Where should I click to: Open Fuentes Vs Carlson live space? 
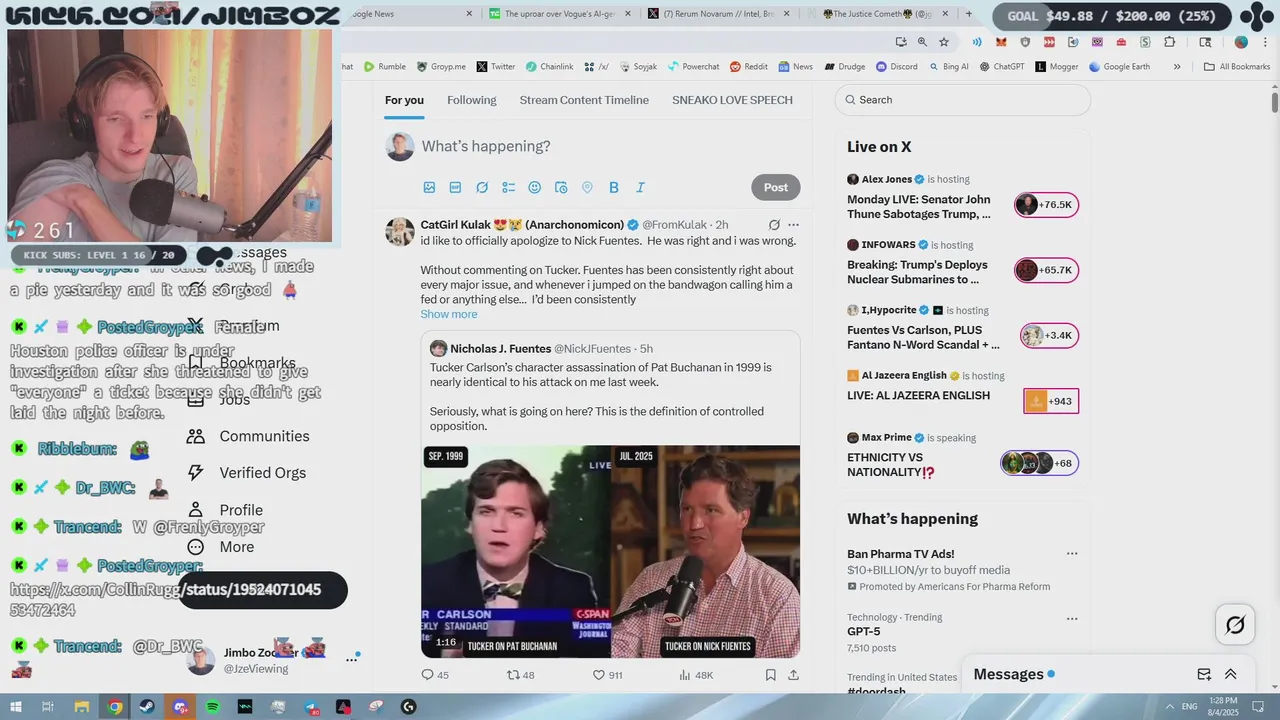tap(962, 328)
